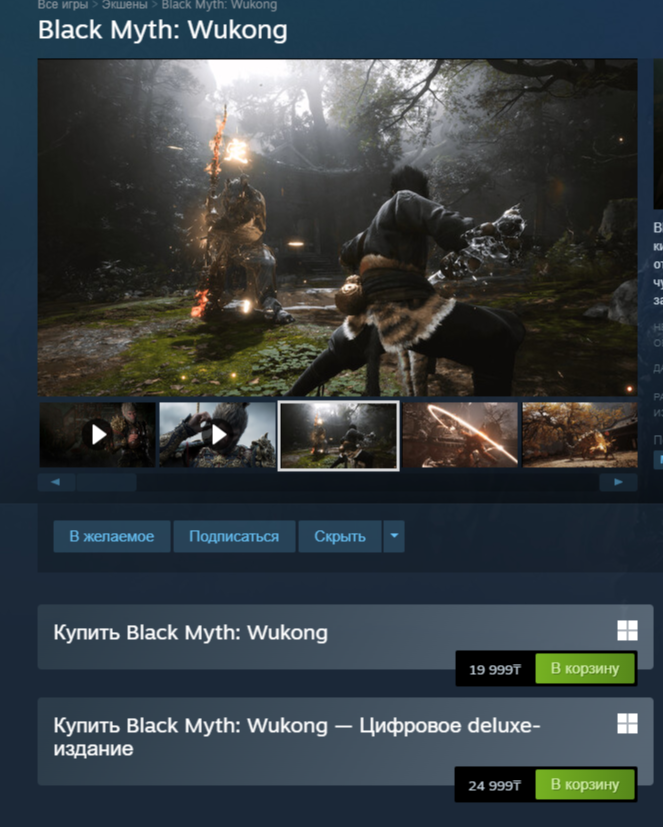The height and width of the screenshot is (827, 663).
Task: Click 'Black Myth: Wukong' breadcrumb link
Action: [219, 5]
